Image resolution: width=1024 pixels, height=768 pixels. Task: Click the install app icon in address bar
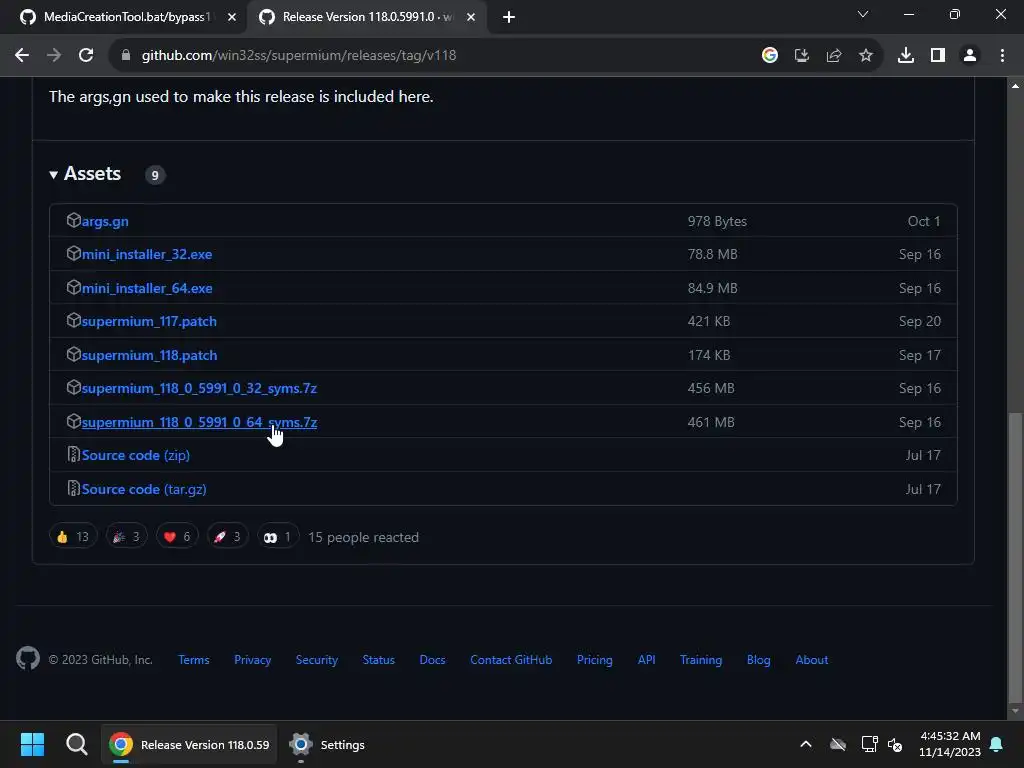click(801, 56)
